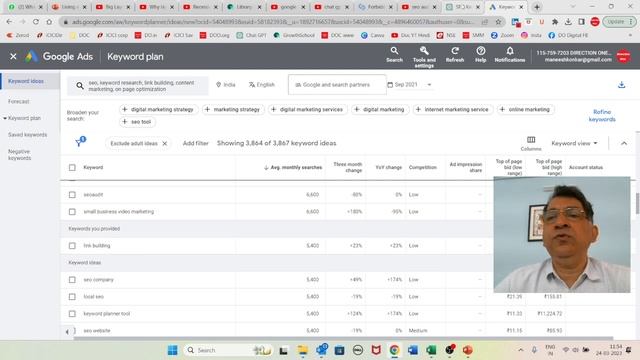The image size is (640, 360).
Task: Add the seo tool suggestion
Action: (x=137, y=122)
